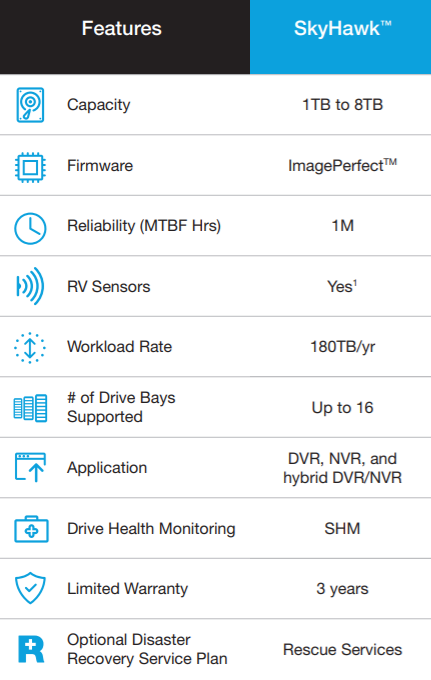
Task: Click the Capacity hard drive icon
Action: (30, 105)
